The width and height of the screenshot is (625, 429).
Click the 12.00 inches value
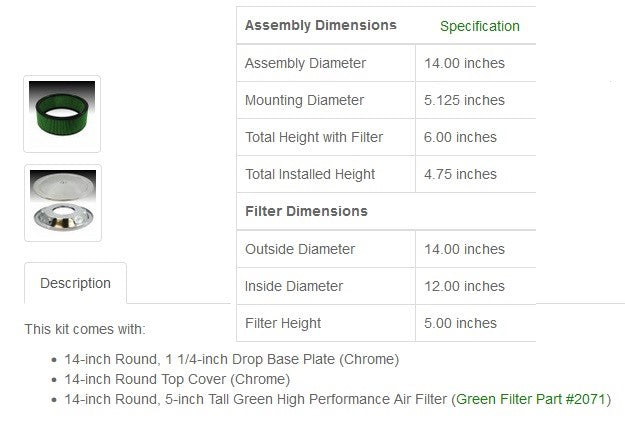point(464,286)
